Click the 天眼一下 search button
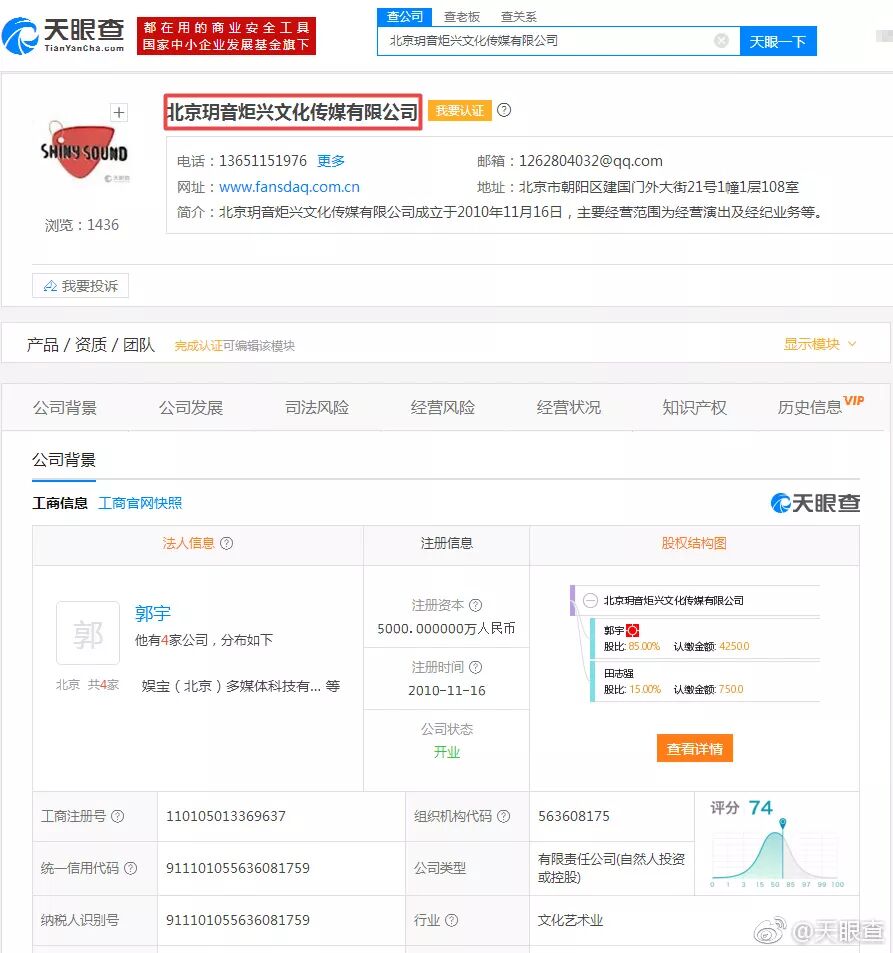Viewport: 893px width, 953px height. pos(777,41)
